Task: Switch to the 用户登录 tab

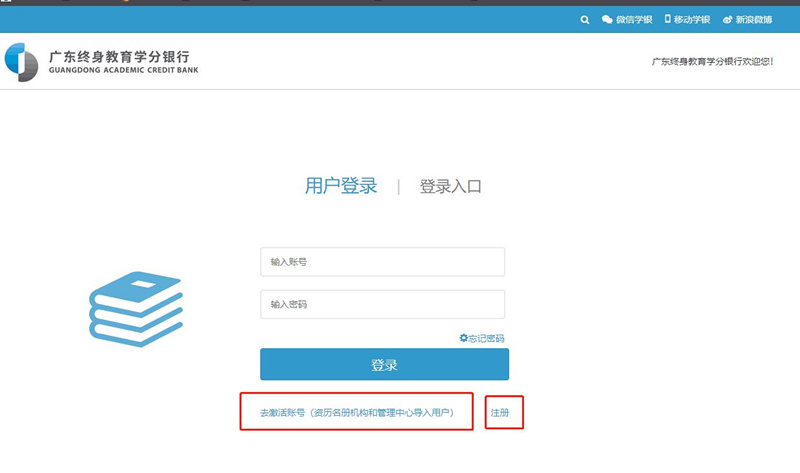Action: click(341, 186)
